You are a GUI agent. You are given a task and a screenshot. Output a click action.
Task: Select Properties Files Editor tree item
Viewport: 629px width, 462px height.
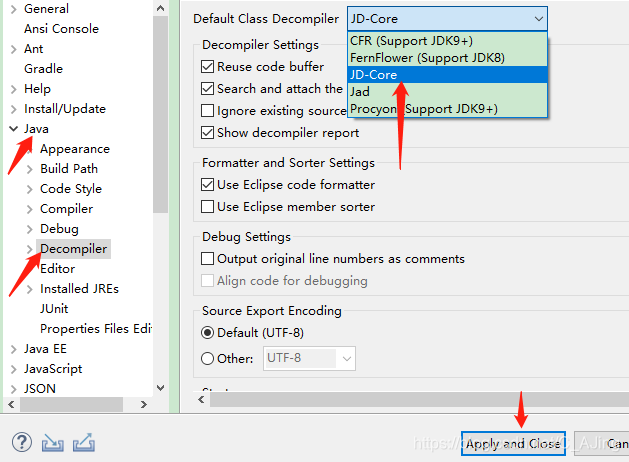click(96, 329)
